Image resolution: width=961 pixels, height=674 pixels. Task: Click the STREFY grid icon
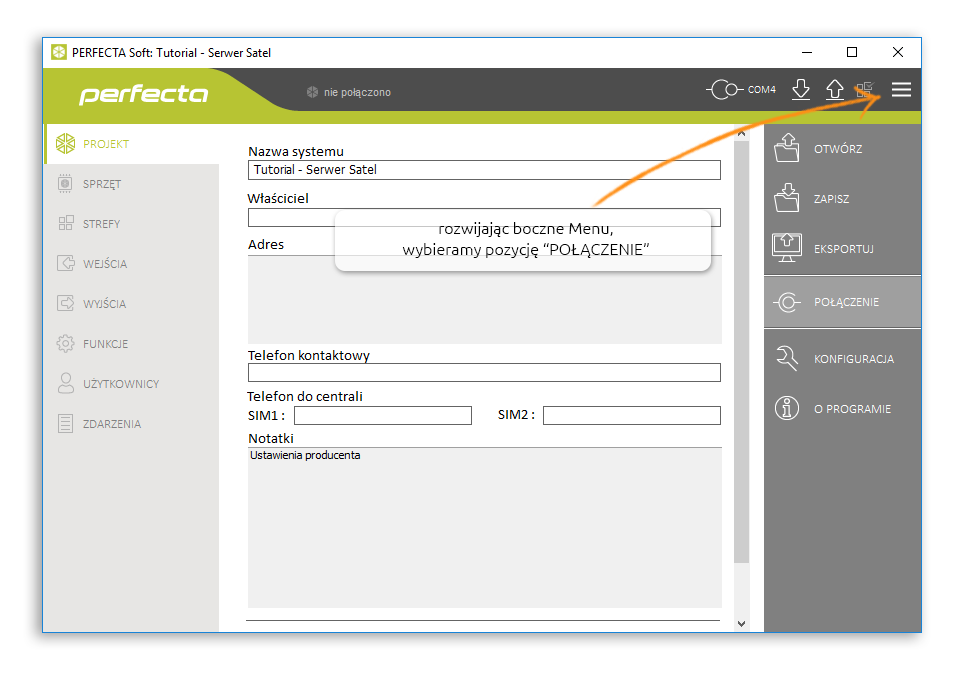66,223
